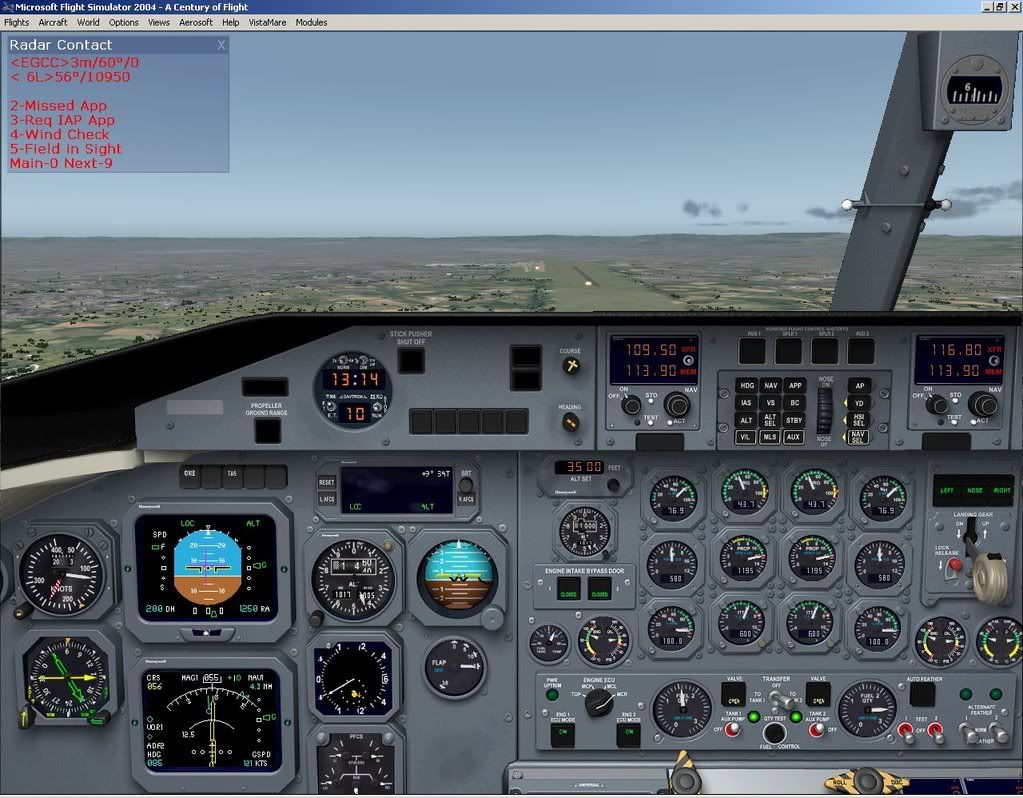
Task: Flip the TANK 1 AUX PUMP switch
Action: 733,728
